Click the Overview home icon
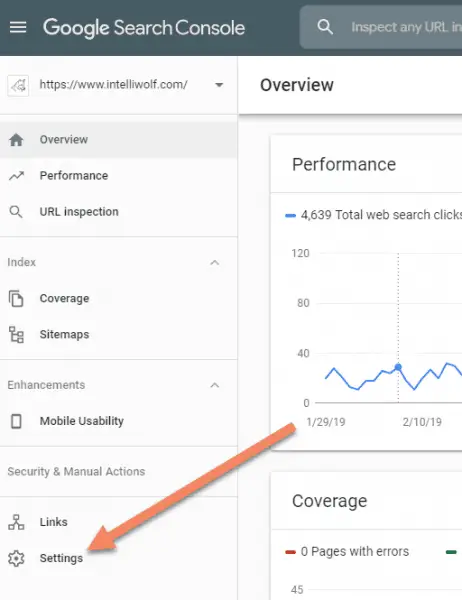 pos(16,140)
